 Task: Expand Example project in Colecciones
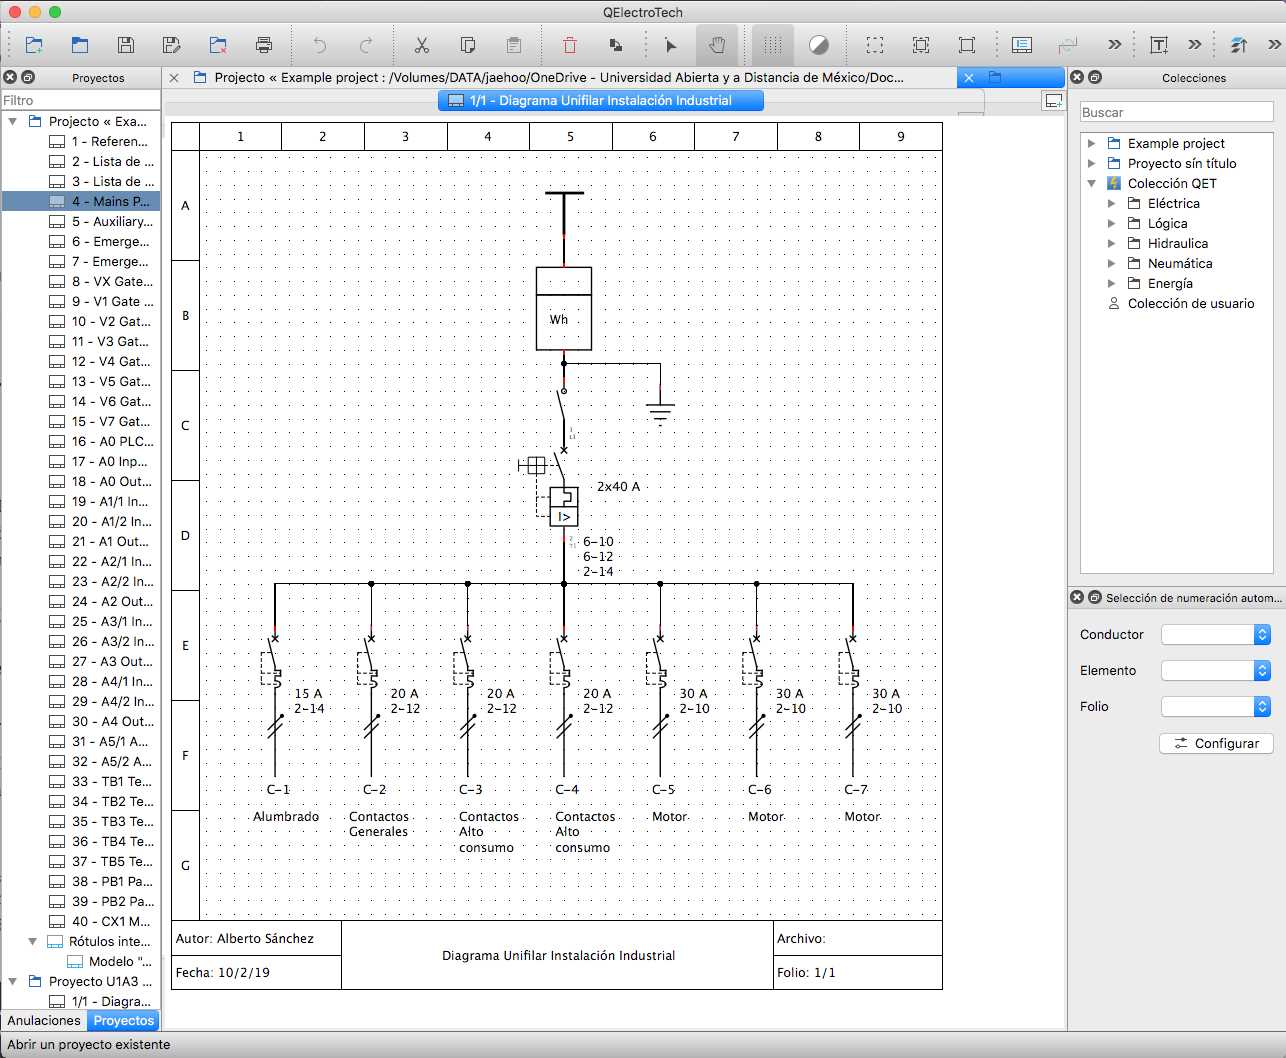tap(1092, 143)
